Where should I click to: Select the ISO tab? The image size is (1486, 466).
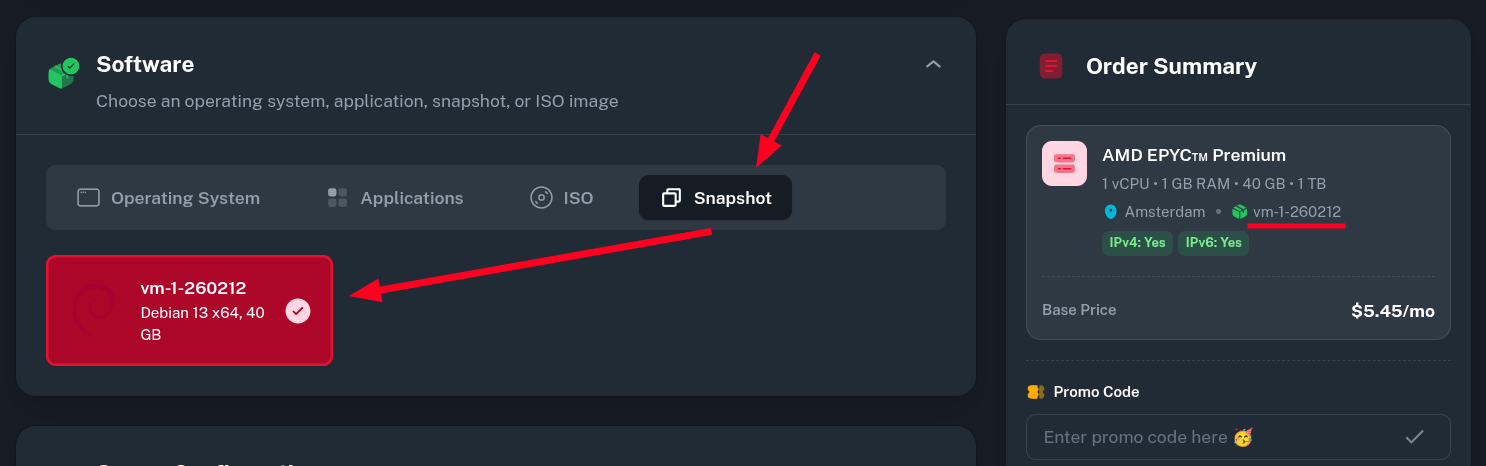(x=562, y=198)
